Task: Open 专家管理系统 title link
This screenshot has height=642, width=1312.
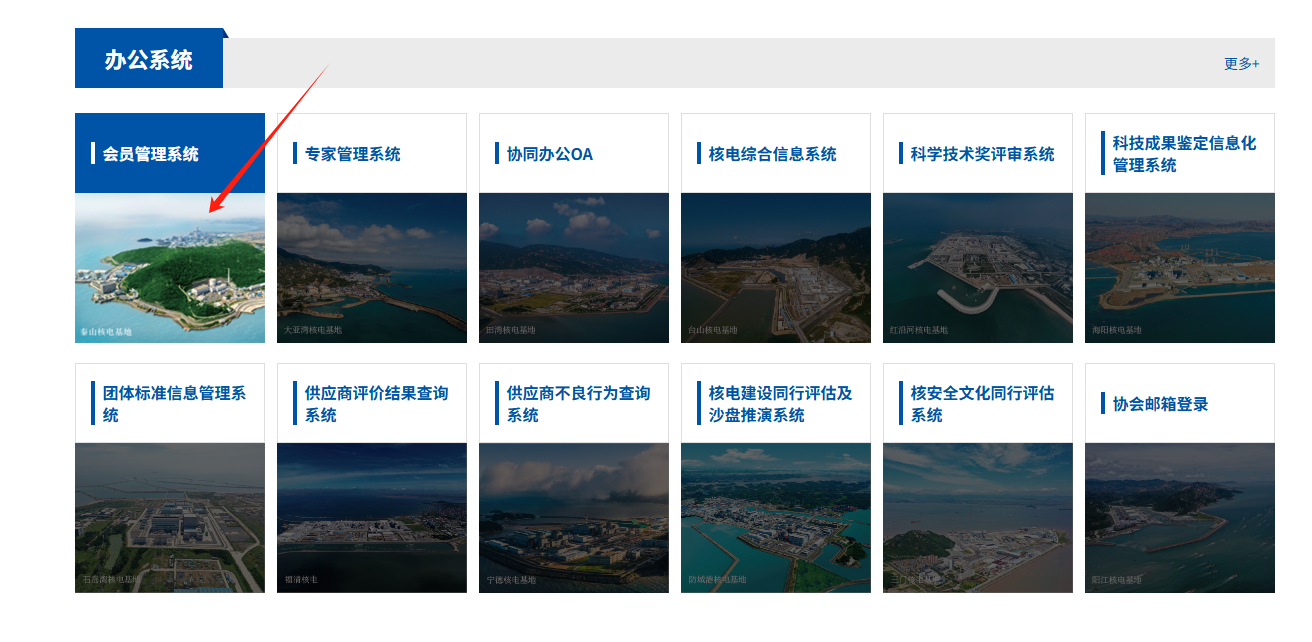Action: [x=352, y=154]
